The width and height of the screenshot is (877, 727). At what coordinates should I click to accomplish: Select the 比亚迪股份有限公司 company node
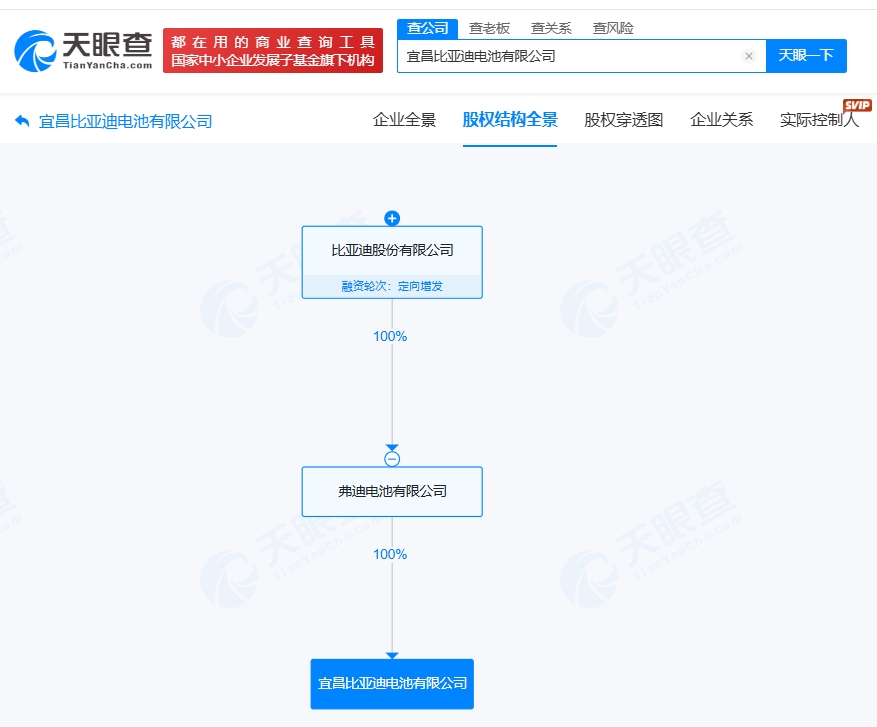click(391, 251)
